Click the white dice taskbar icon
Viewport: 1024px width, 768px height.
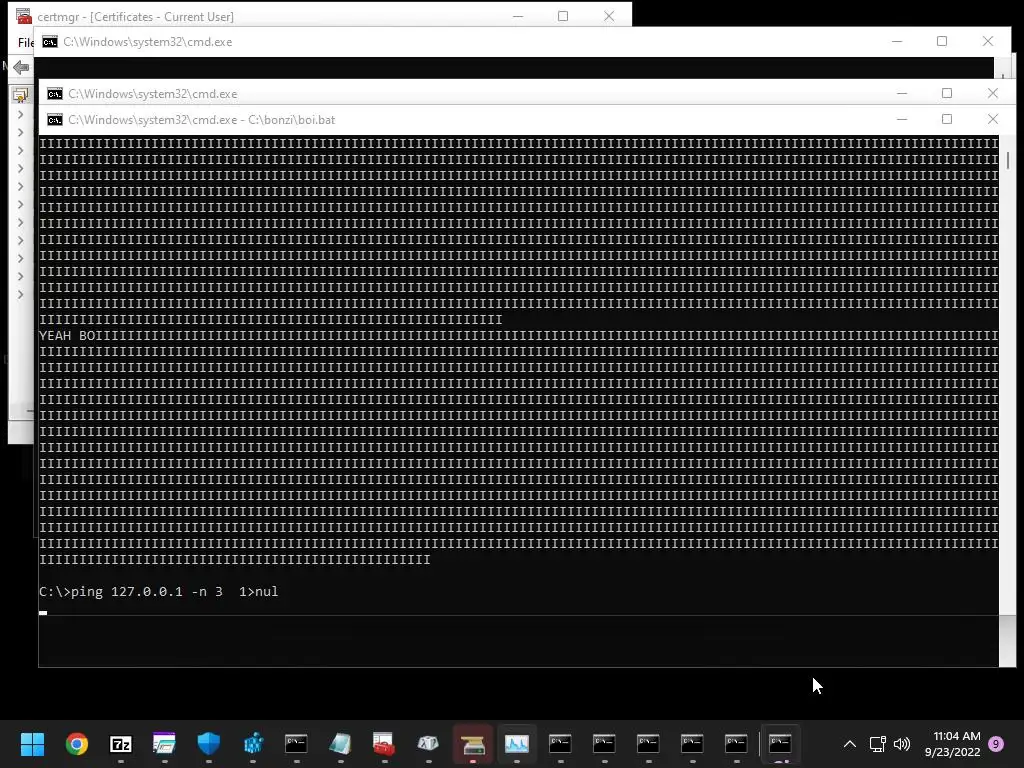click(428, 744)
